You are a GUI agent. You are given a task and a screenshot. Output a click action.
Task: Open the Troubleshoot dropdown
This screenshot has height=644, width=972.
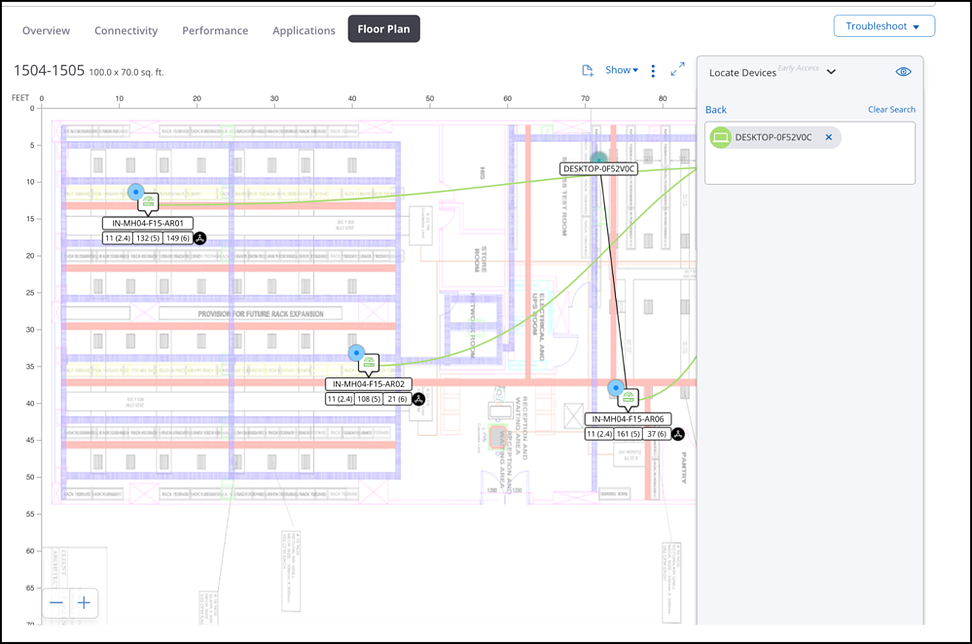click(x=884, y=26)
